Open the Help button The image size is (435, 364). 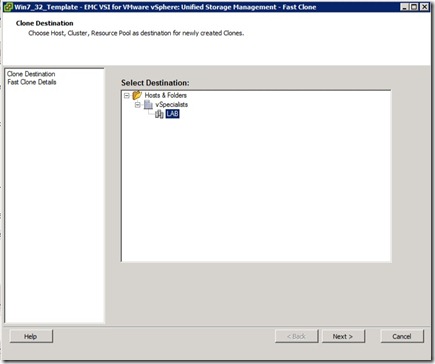pyautogui.click(x=31, y=336)
